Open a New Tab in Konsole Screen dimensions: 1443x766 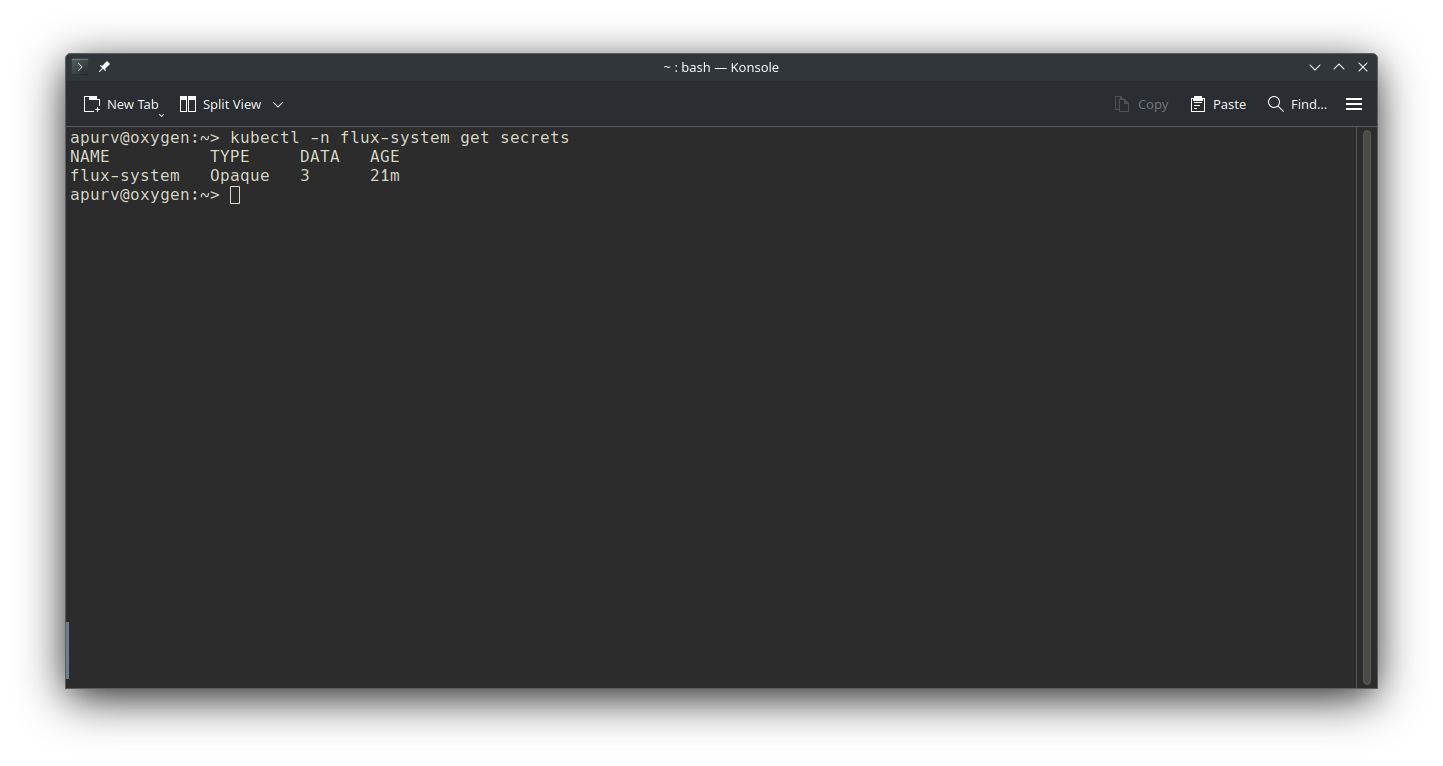[121, 104]
